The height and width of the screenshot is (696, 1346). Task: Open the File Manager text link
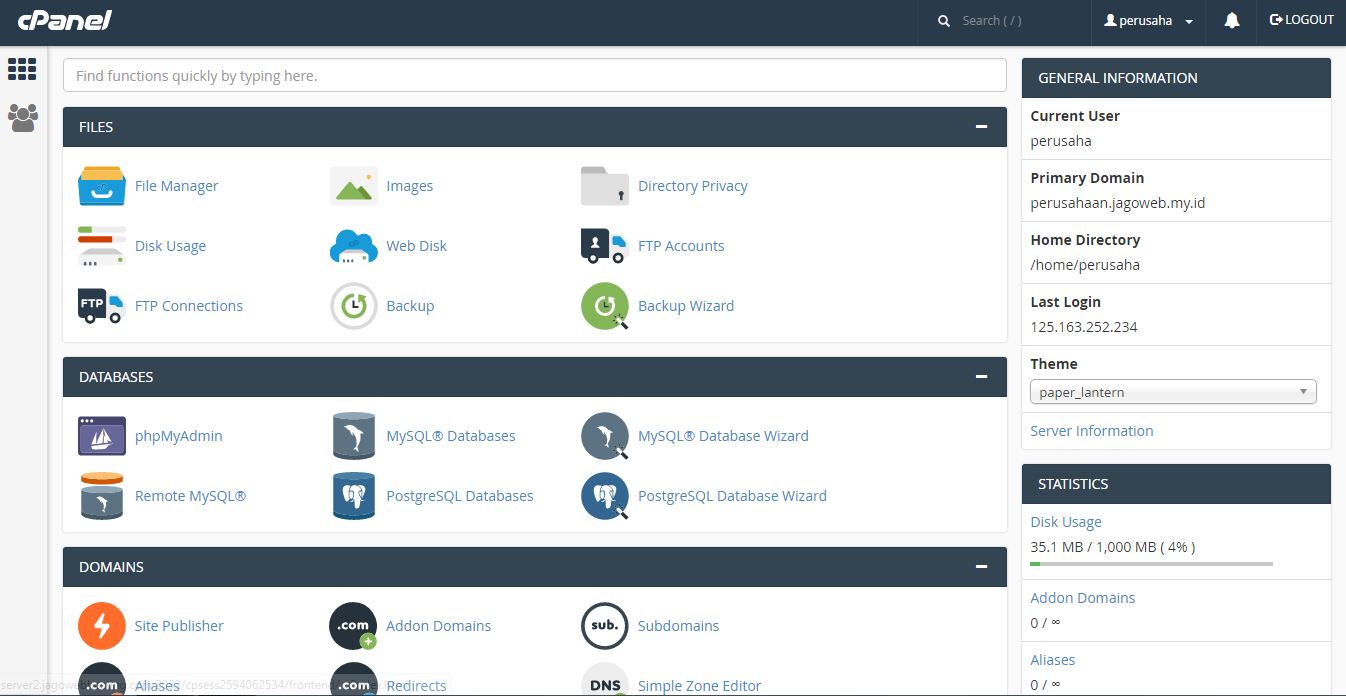click(176, 186)
